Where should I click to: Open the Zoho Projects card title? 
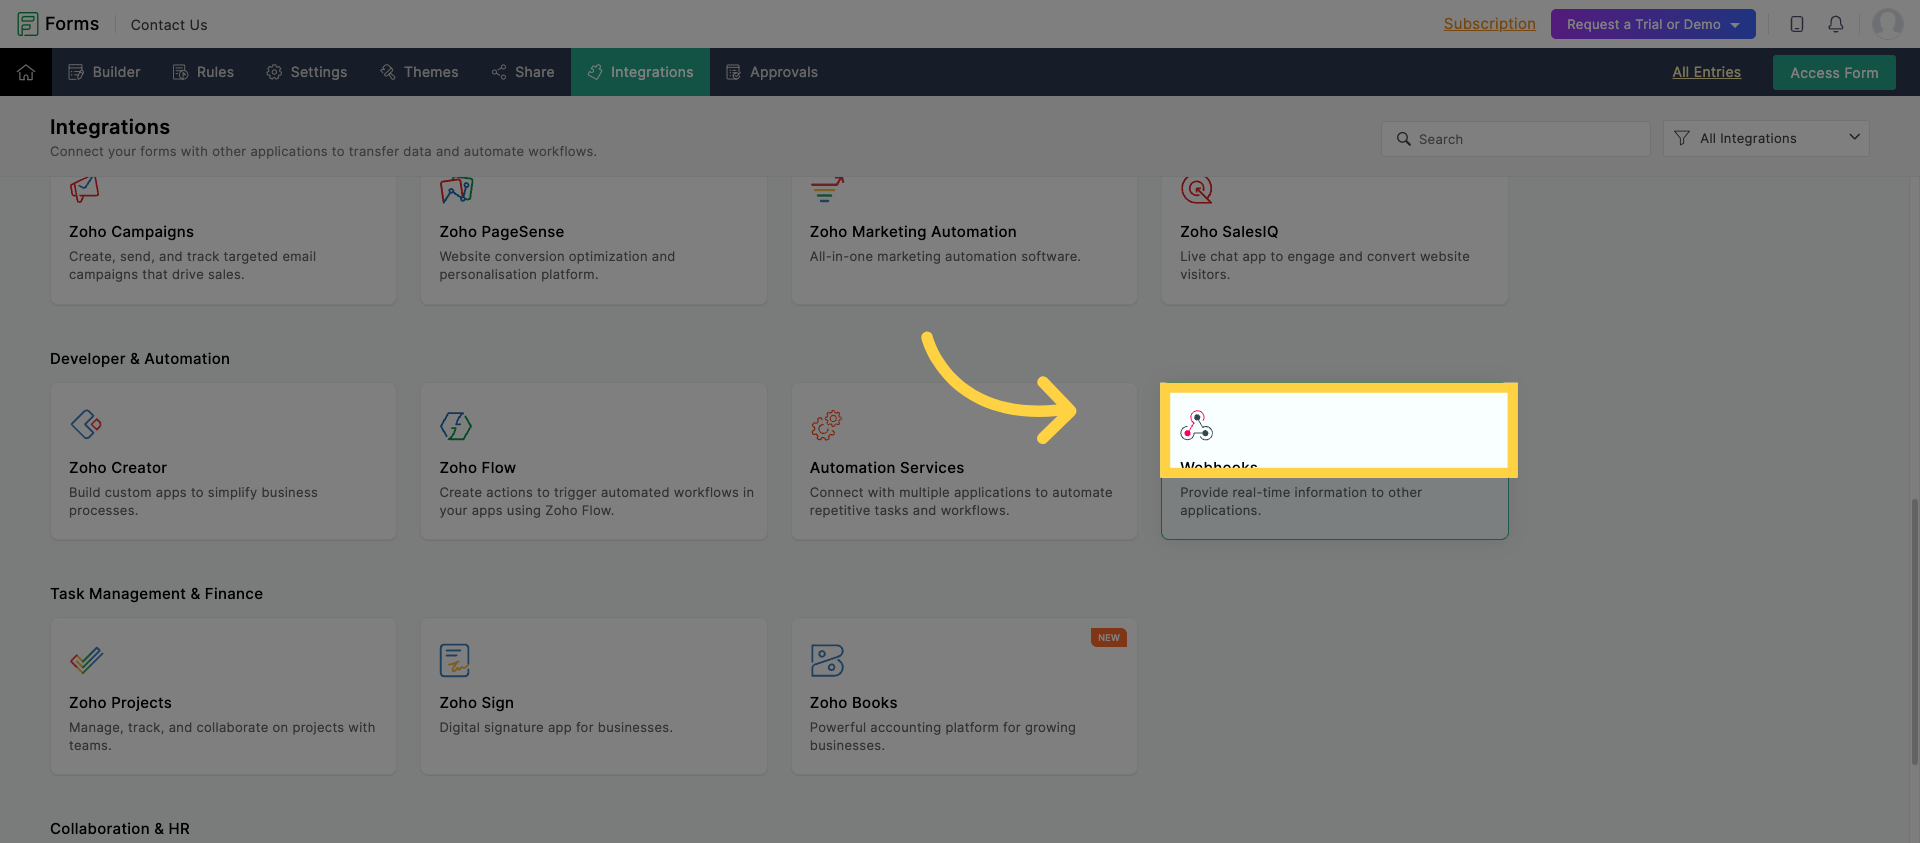coord(120,703)
